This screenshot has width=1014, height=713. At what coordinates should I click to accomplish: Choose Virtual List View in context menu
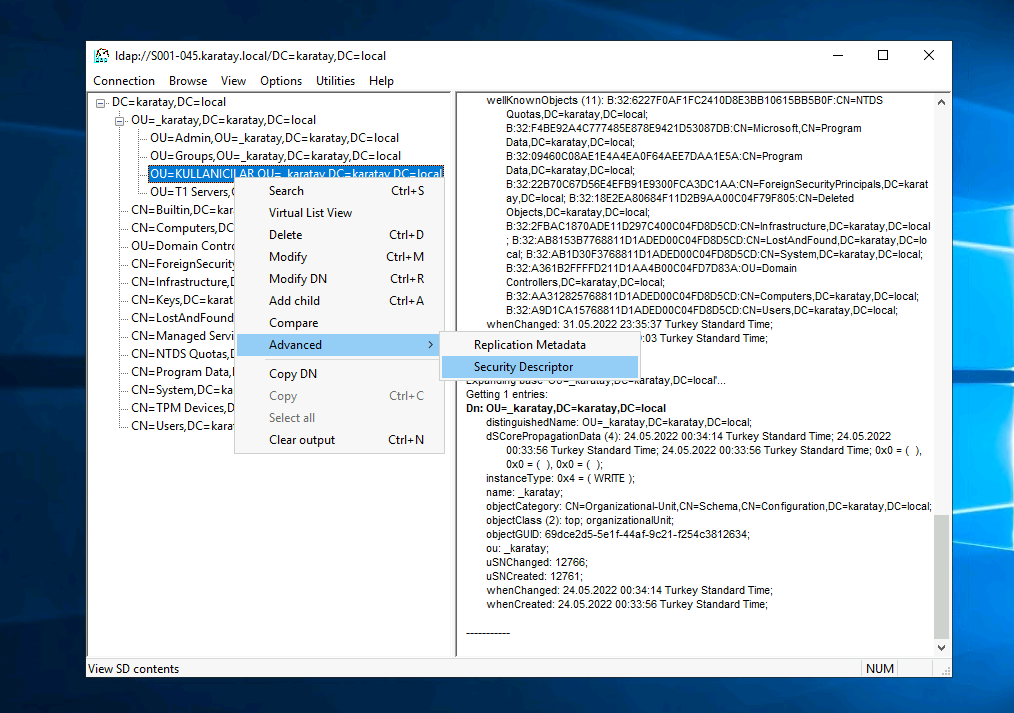tap(339, 213)
